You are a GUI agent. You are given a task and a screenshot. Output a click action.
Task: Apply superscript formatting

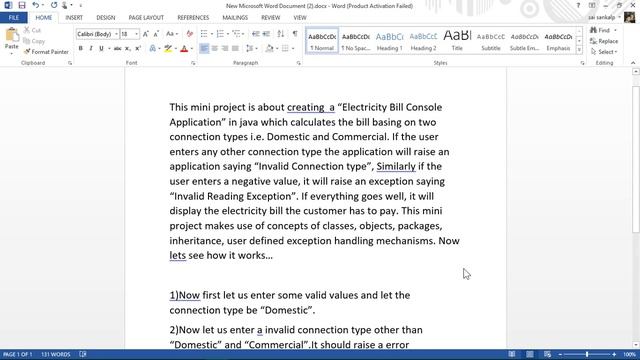tap(138, 49)
